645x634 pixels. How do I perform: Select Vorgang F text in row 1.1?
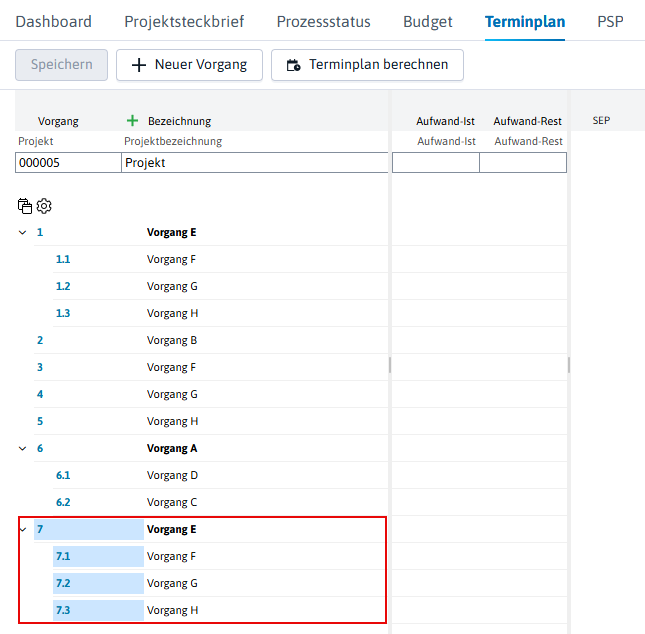171,260
